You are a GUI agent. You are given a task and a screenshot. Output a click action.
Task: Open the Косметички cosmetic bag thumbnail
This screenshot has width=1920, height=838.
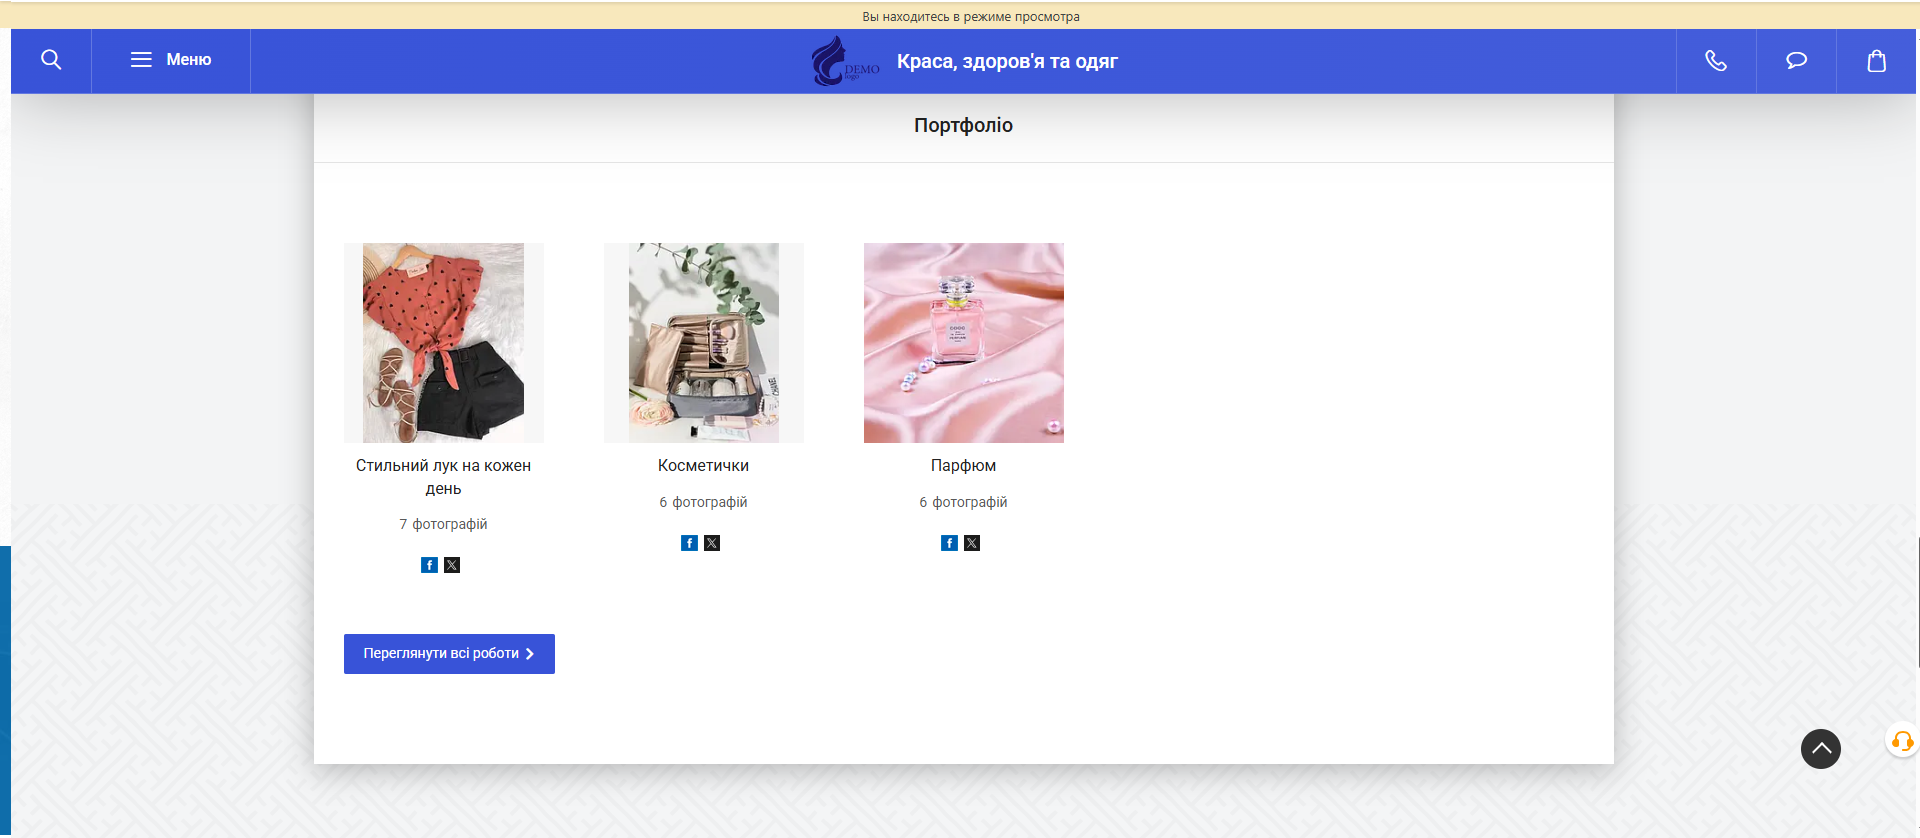(x=704, y=343)
